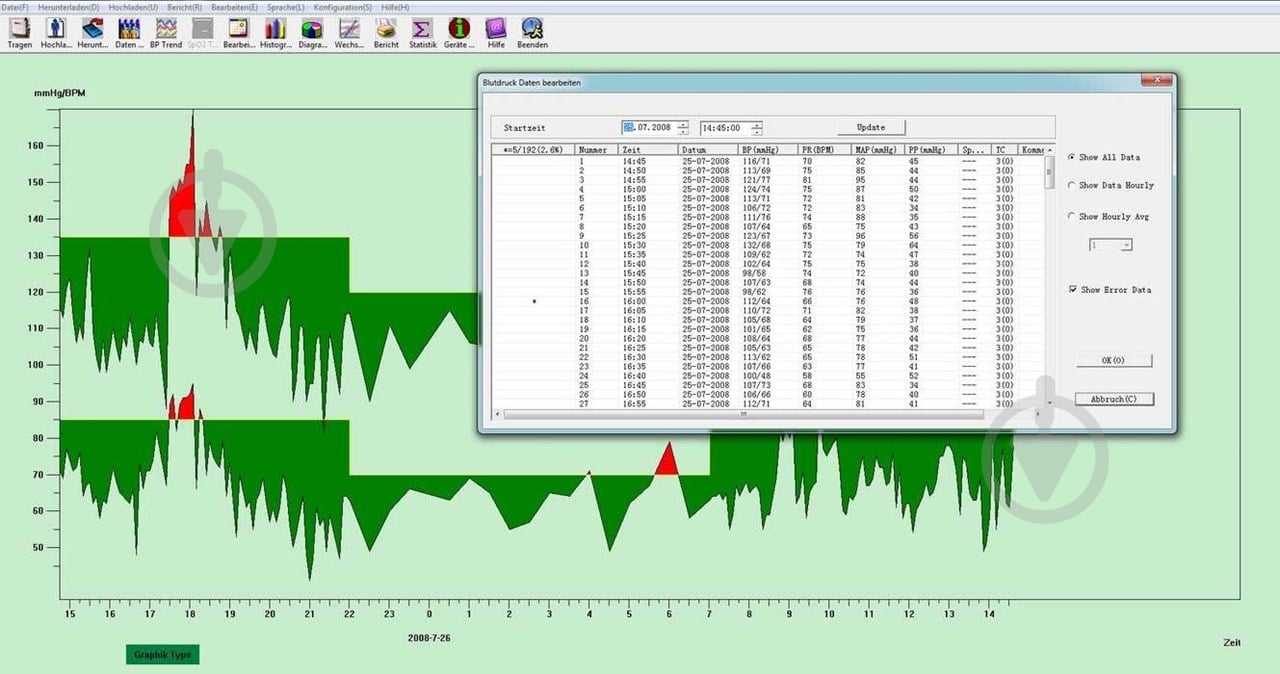The height and width of the screenshot is (674, 1280).
Task: Select the pie chart Diagramm icon
Action: coord(312,30)
